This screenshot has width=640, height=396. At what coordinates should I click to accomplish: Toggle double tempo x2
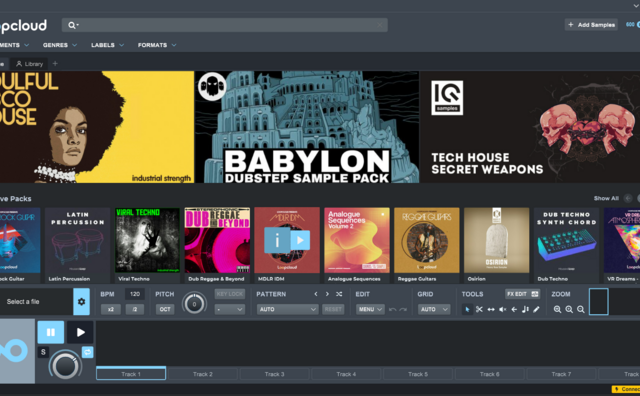(111, 309)
